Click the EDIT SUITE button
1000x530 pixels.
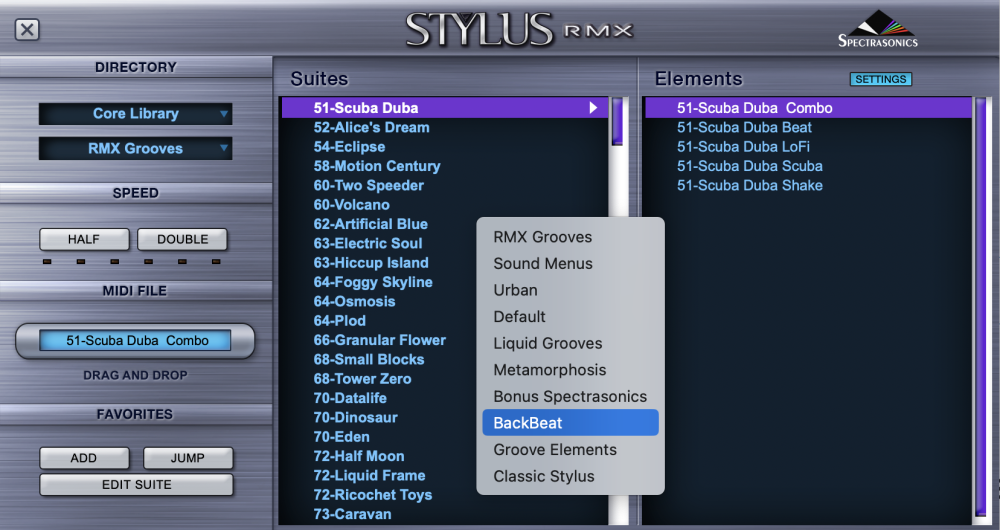[x=136, y=485]
